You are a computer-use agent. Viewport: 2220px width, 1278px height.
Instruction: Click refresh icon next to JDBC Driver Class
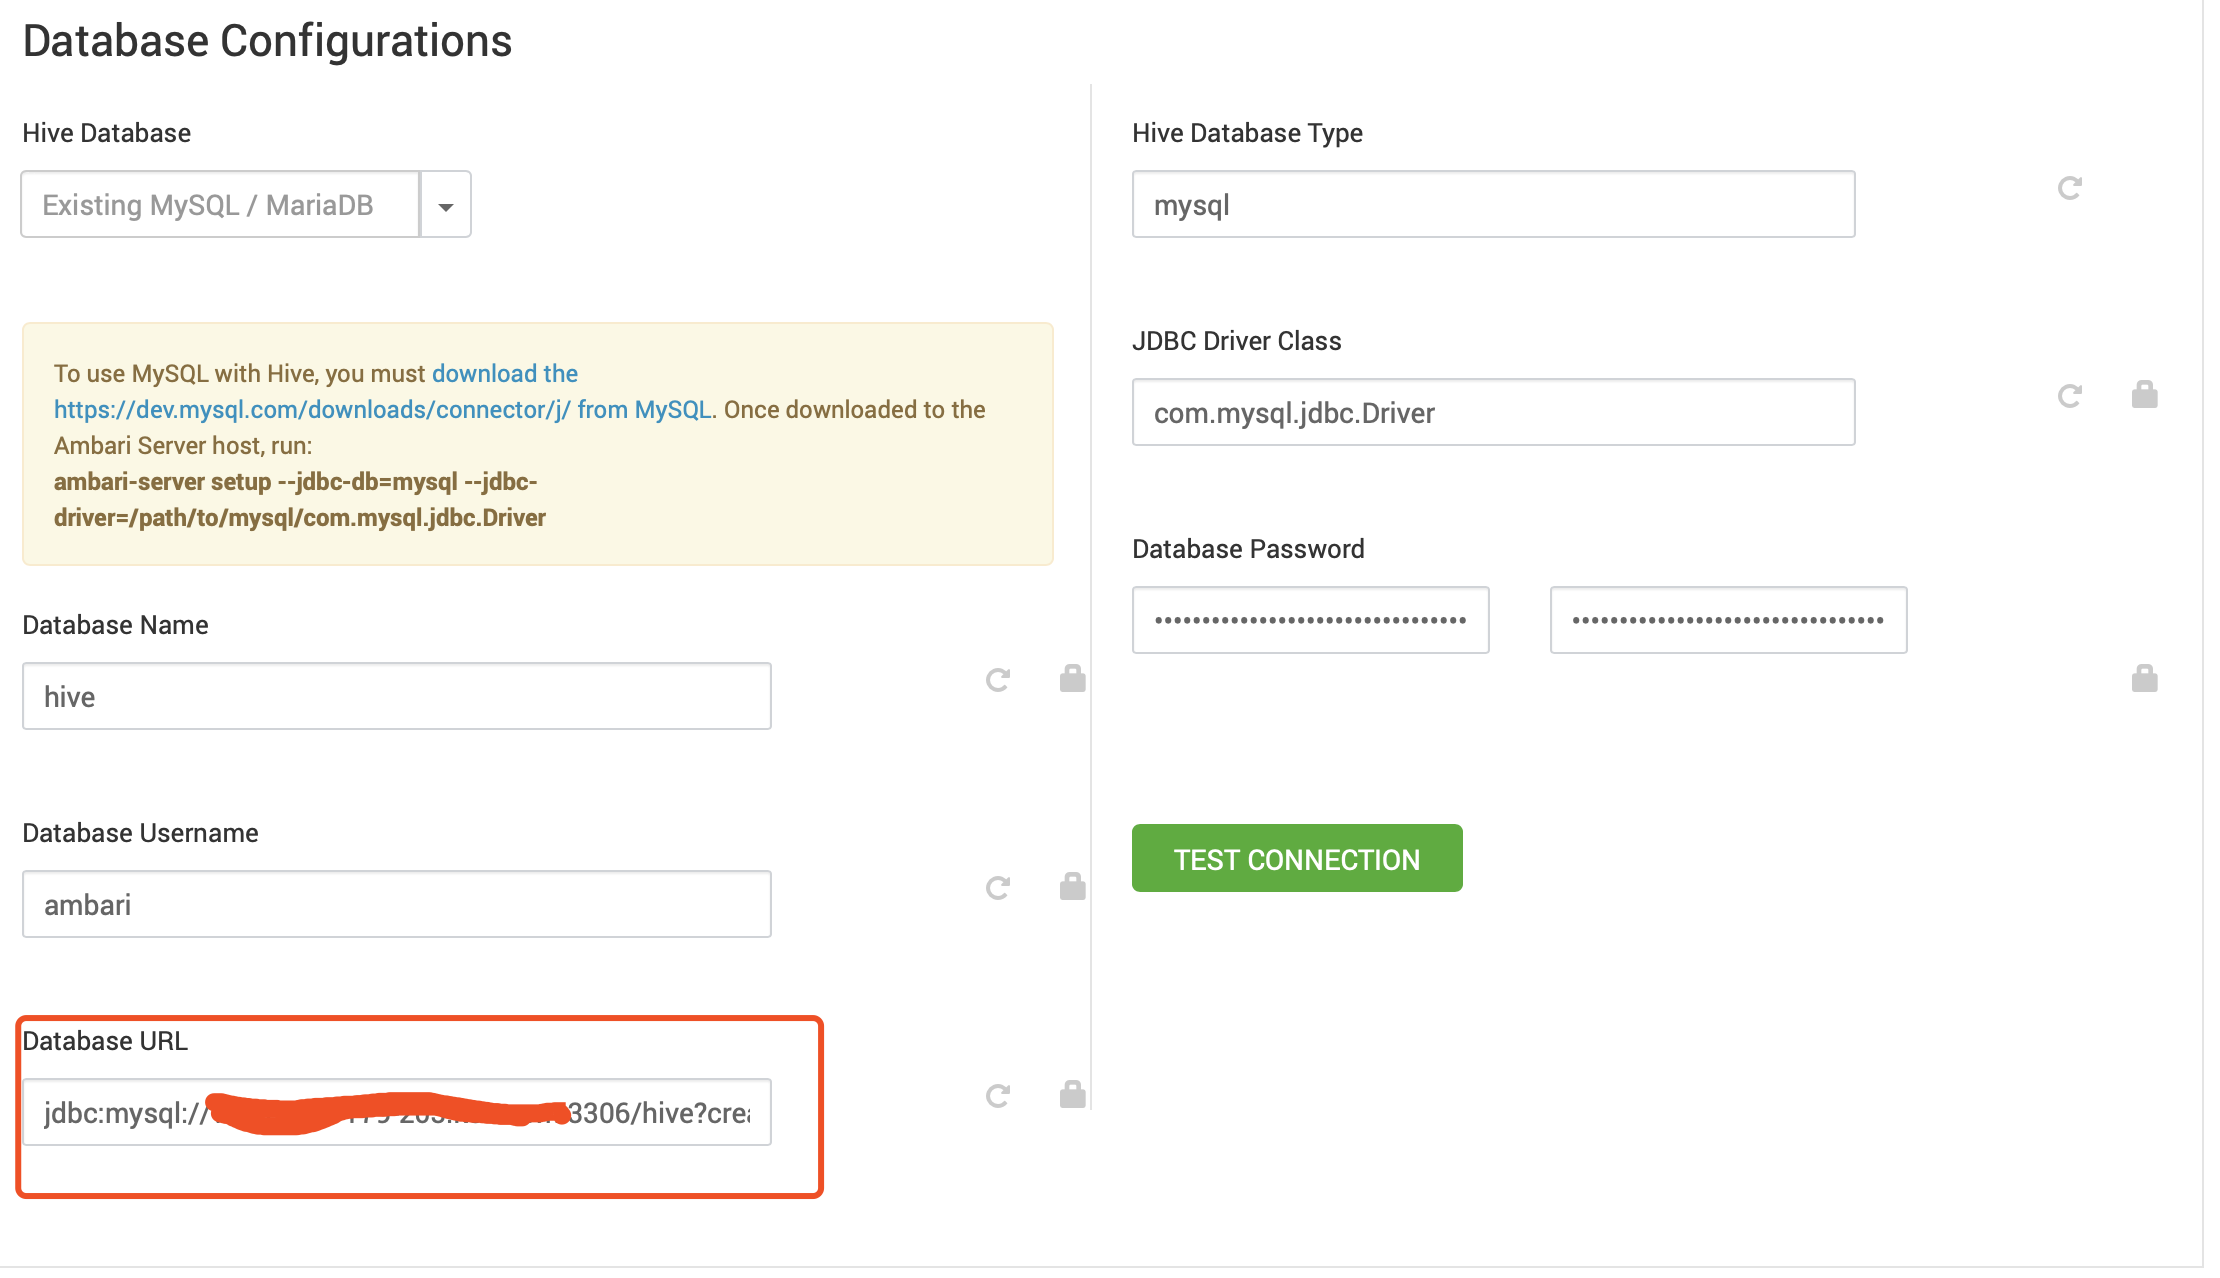(x=2069, y=396)
